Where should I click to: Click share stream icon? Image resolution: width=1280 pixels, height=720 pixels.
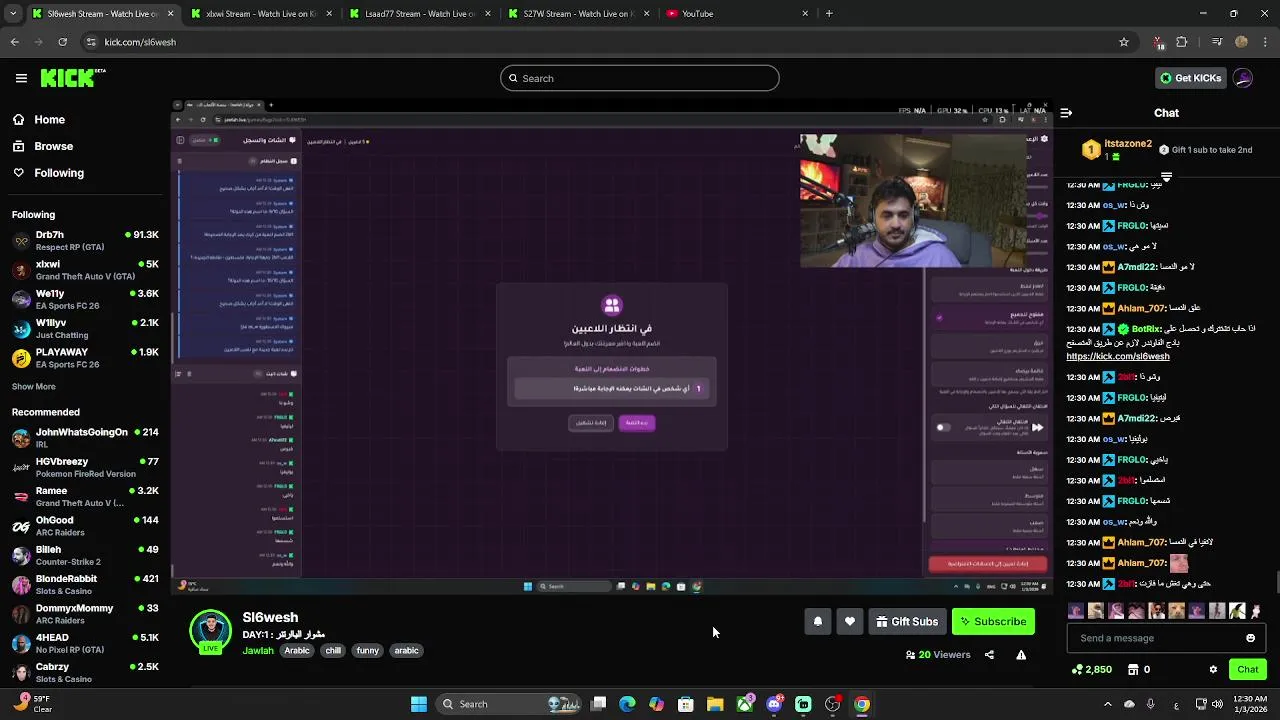(x=989, y=655)
